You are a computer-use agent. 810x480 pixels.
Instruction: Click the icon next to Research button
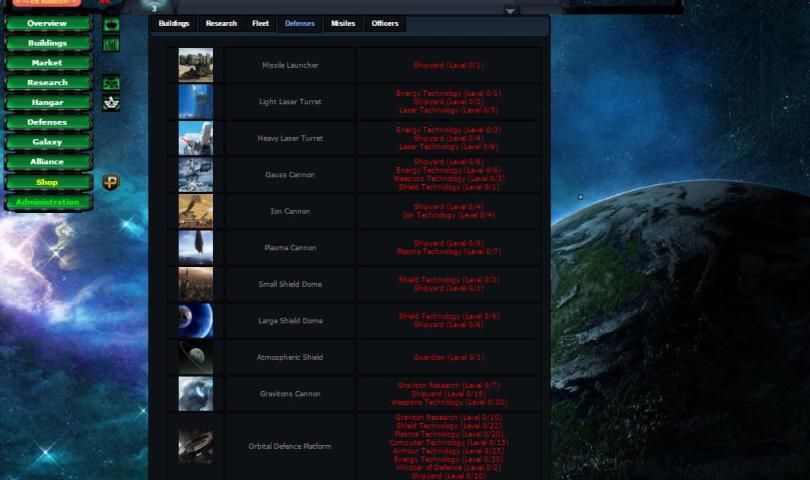[111, 83]
